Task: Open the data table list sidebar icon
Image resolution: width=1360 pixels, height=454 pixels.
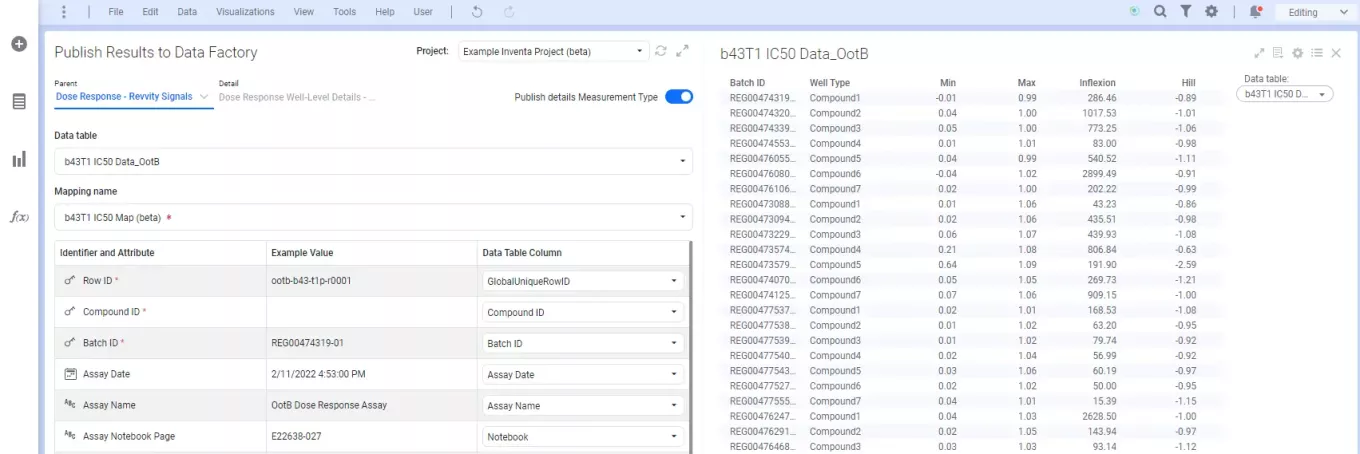Action: (18, 101)
